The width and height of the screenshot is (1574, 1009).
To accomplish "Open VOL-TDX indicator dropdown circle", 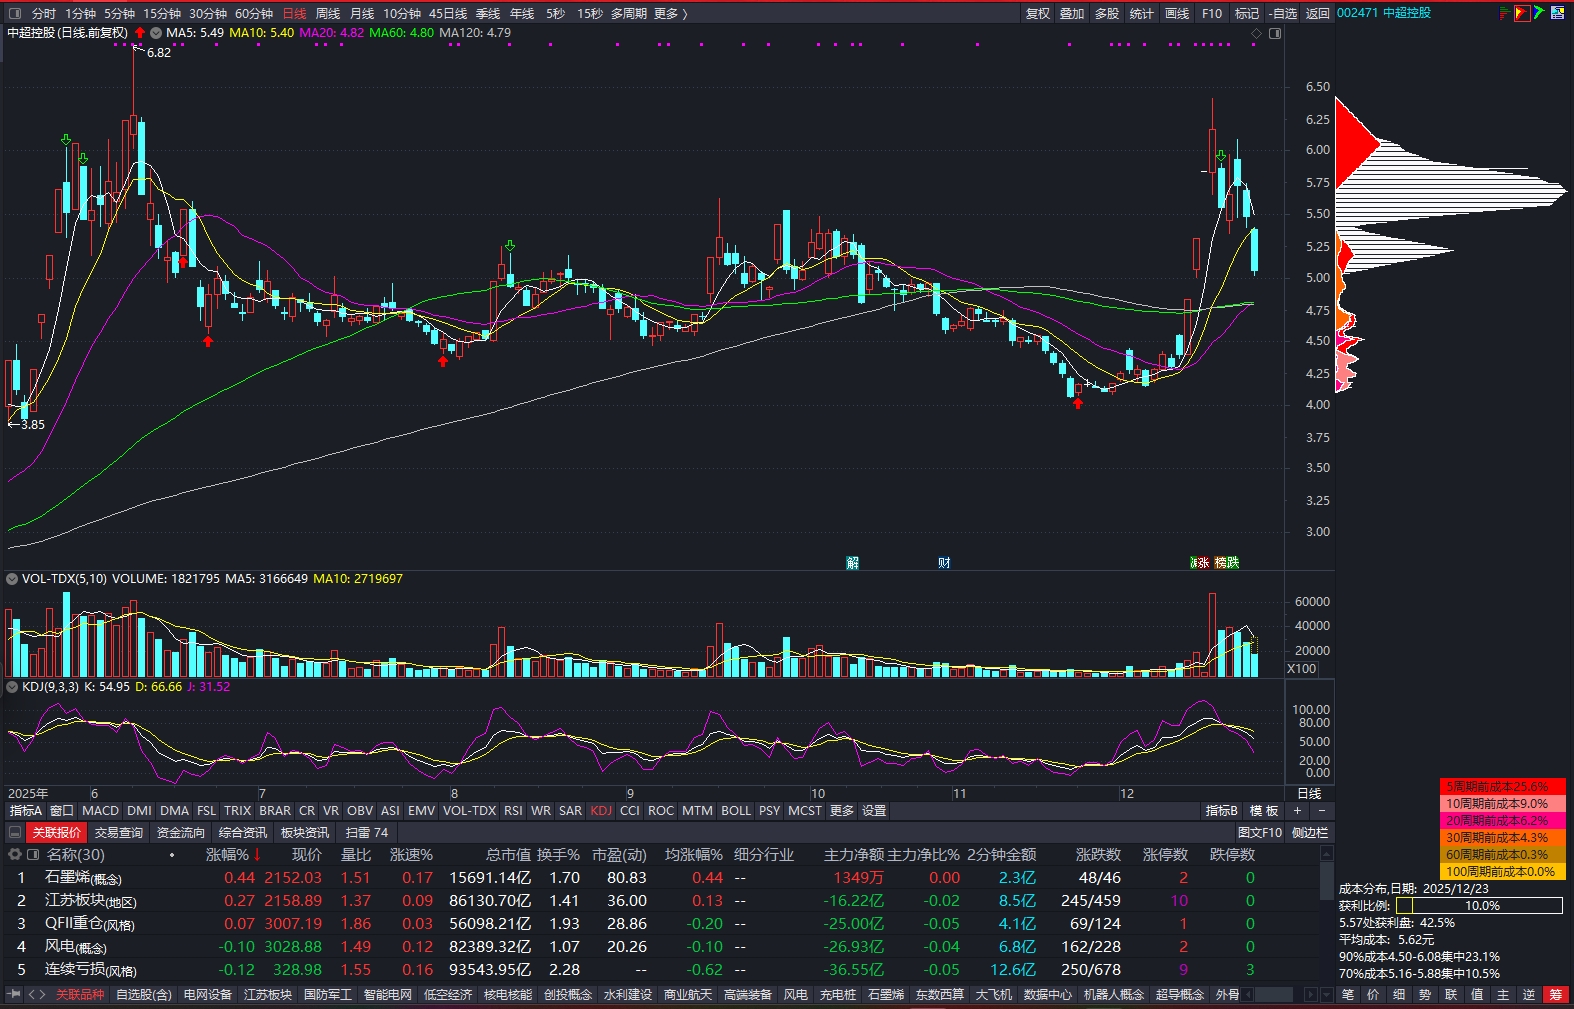I will 12,579.
